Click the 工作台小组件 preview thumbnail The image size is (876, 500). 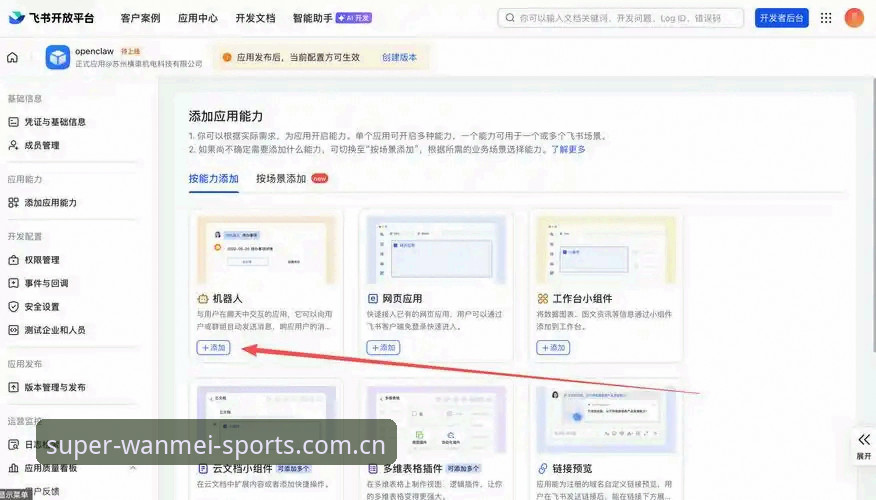click(606, 250)
